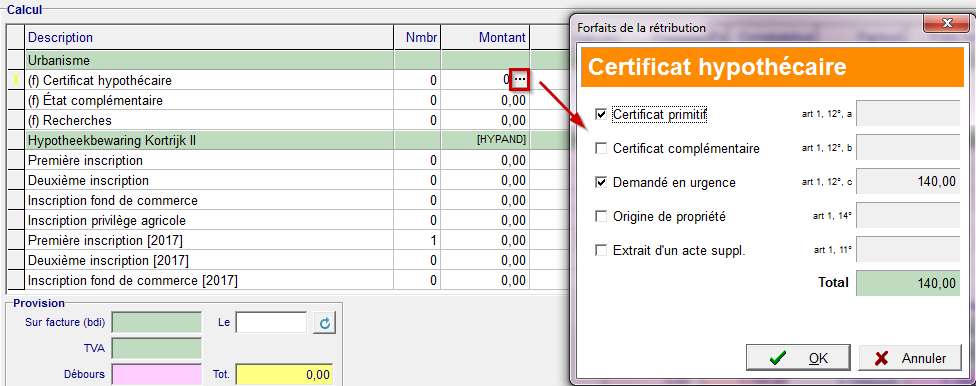Enable the Certificat complémentaire checkbox
976x386 pixels.
(x=601, y=149)
